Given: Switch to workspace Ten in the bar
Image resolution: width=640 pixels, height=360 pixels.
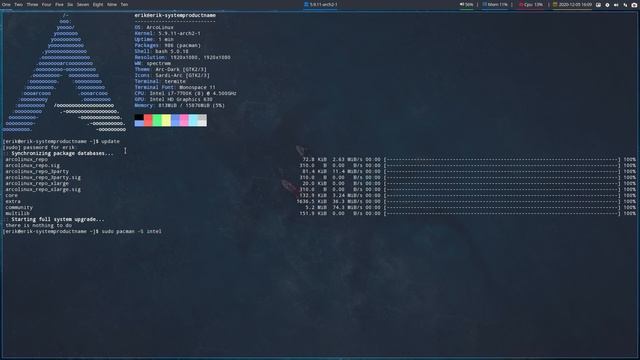Looking at the screenshot, I should [124, 4].
